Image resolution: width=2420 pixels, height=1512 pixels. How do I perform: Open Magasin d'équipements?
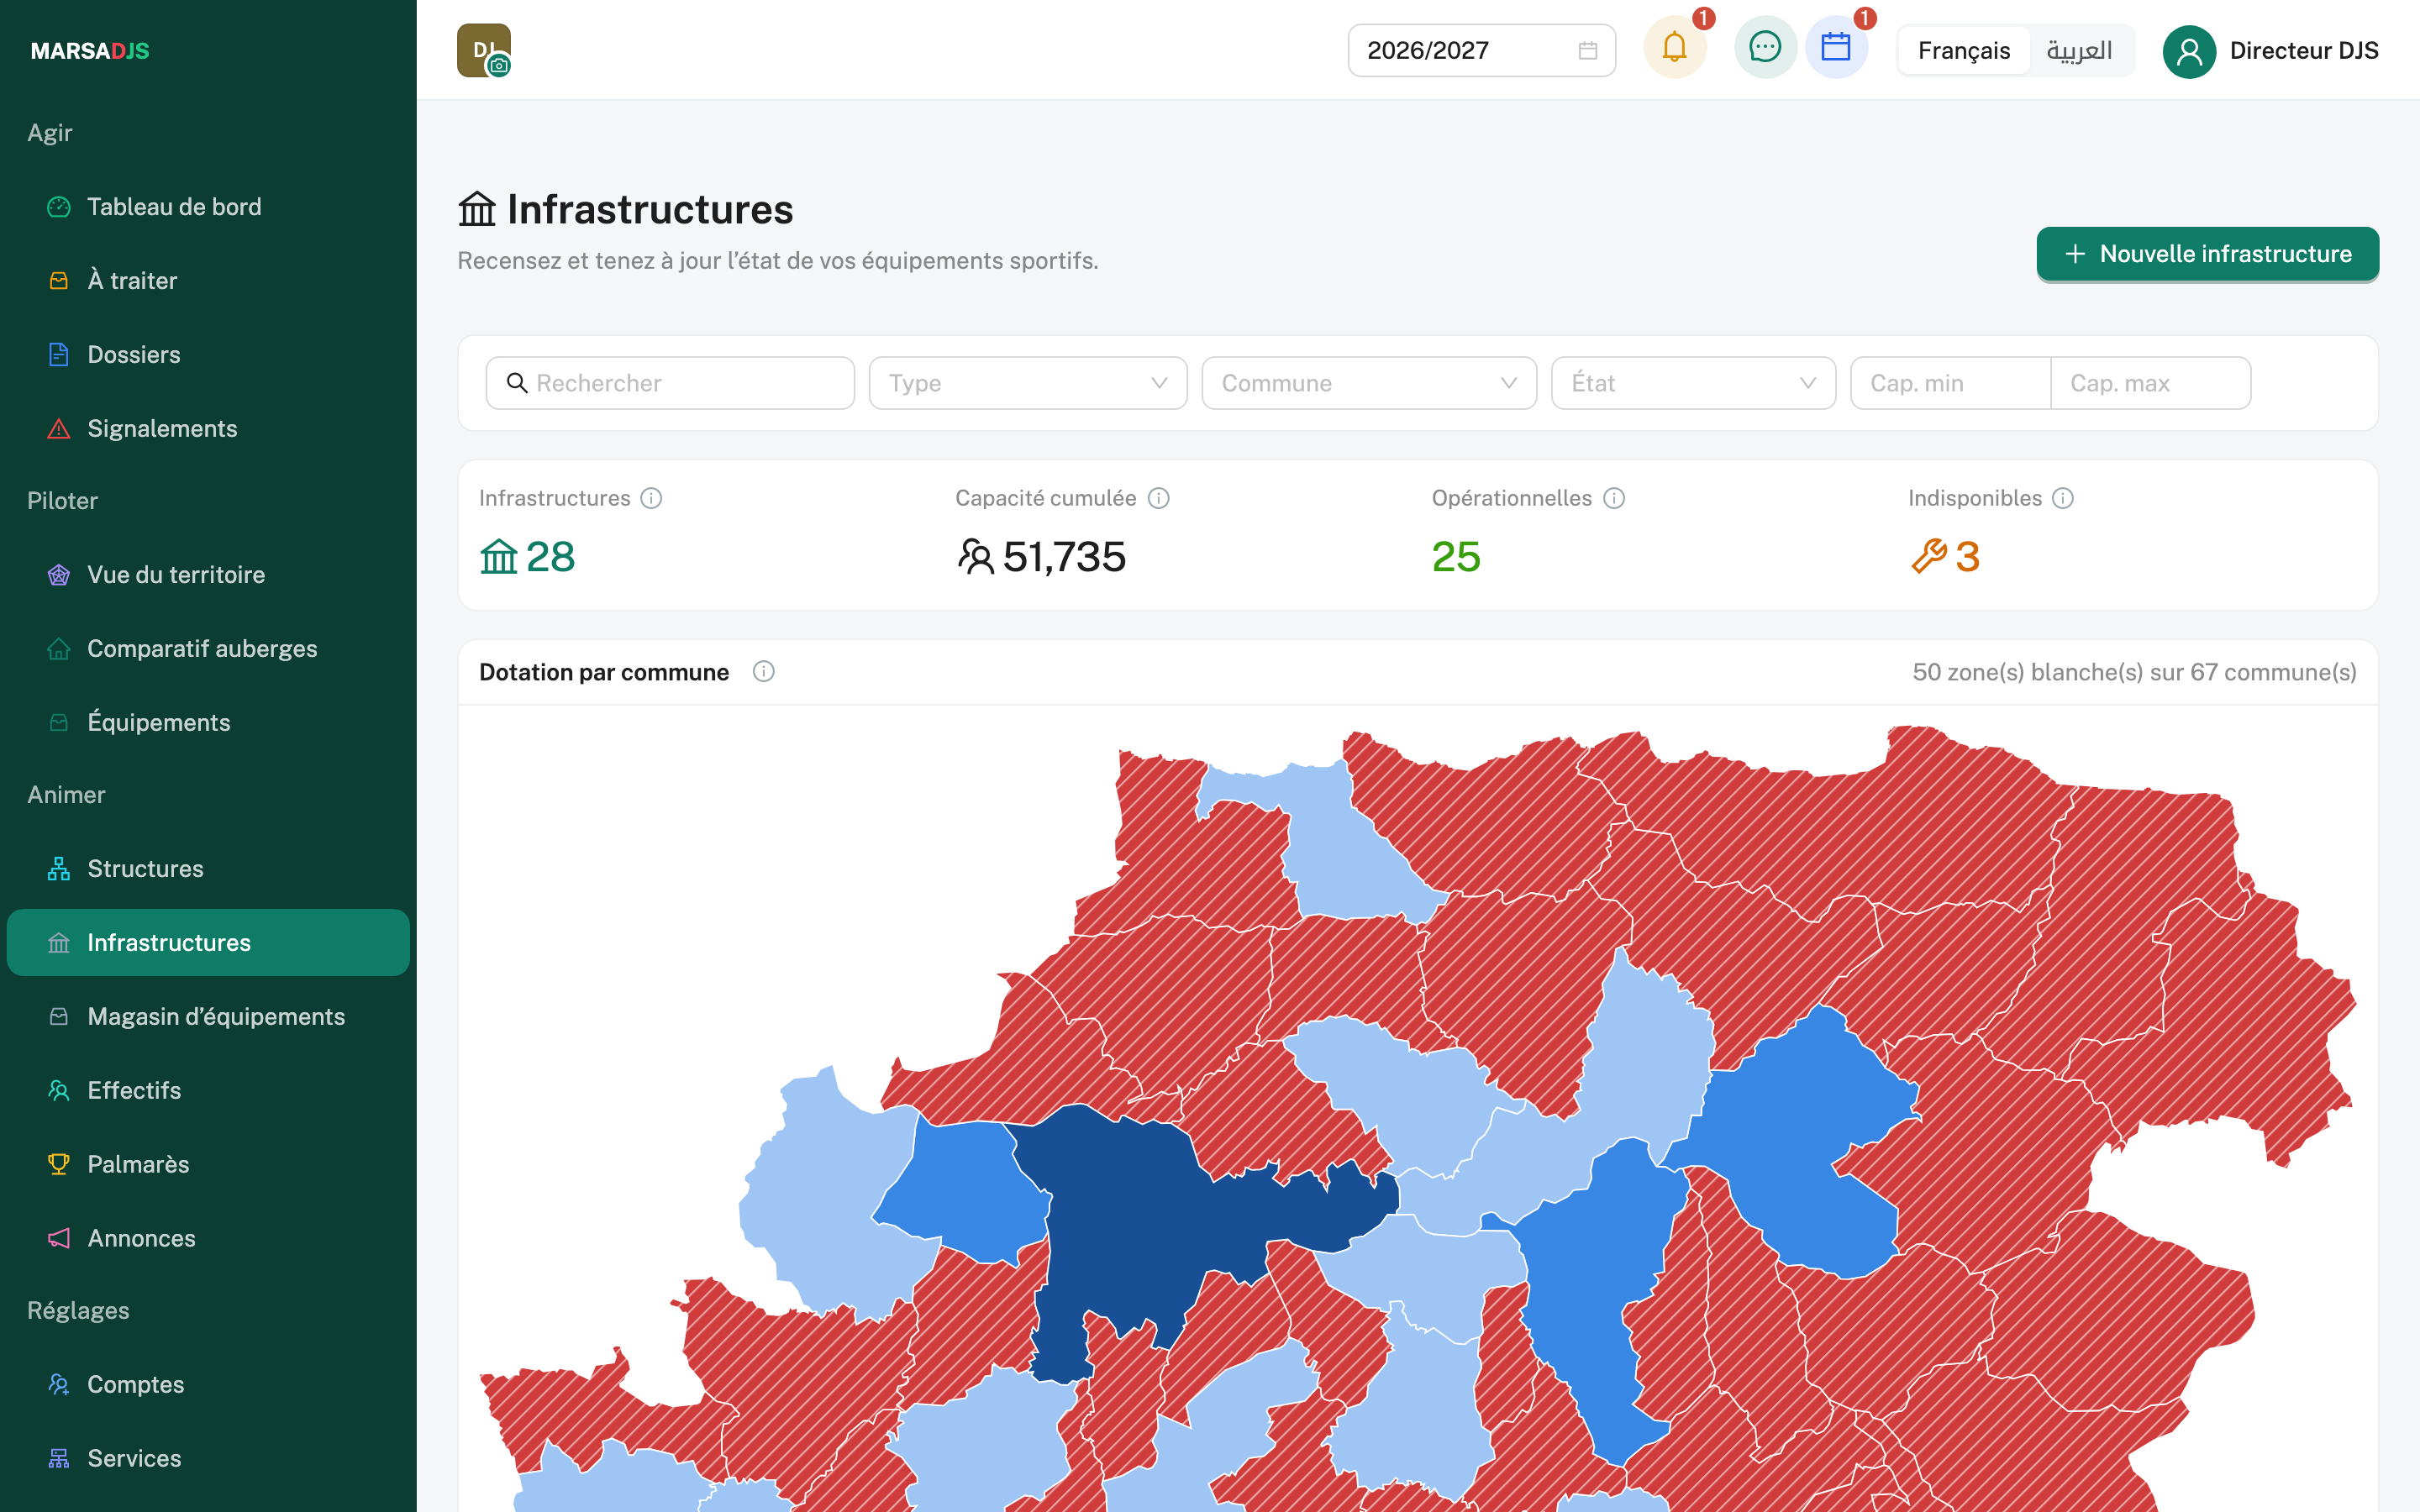tap(208, 1017)
